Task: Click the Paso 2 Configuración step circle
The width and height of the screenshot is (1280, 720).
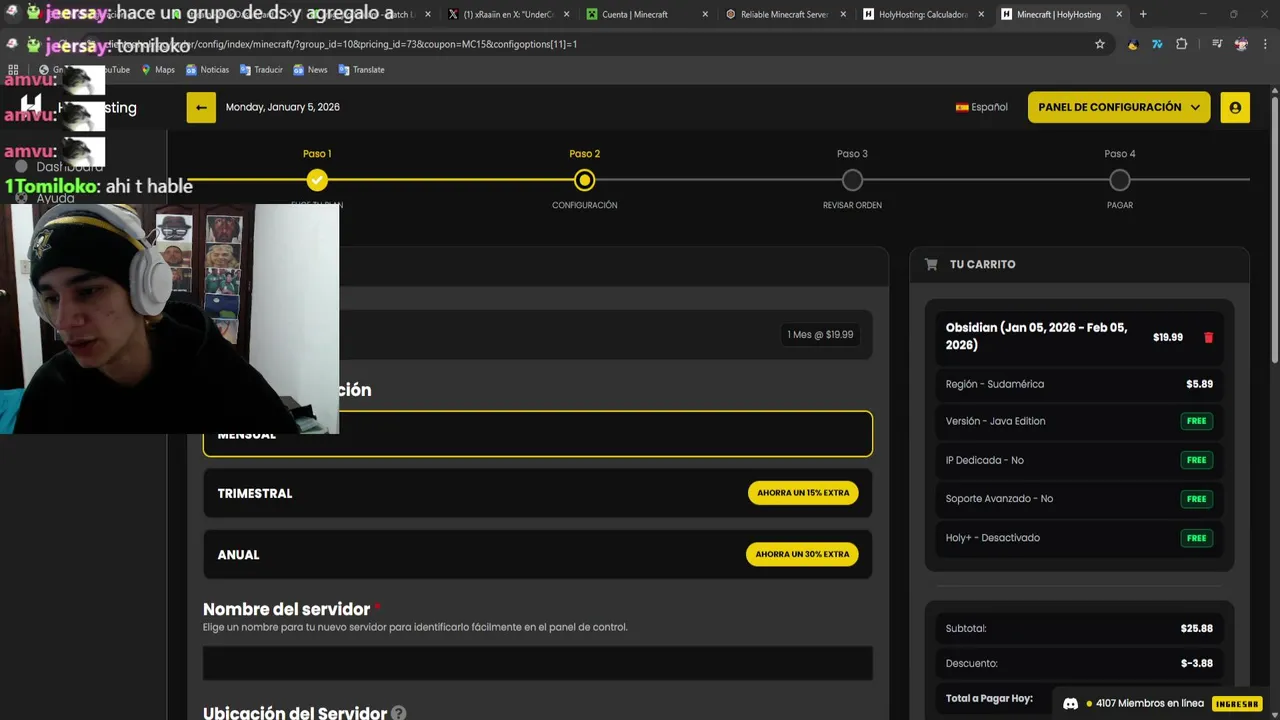Action: (x=585, y=180)
